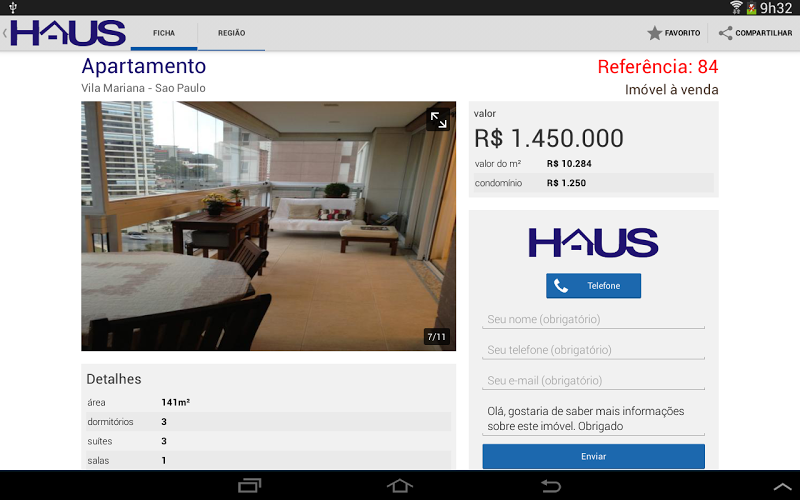Tap the Android back button
The image size is (800, 500).
pyautogui.click(x=551, y=485)
